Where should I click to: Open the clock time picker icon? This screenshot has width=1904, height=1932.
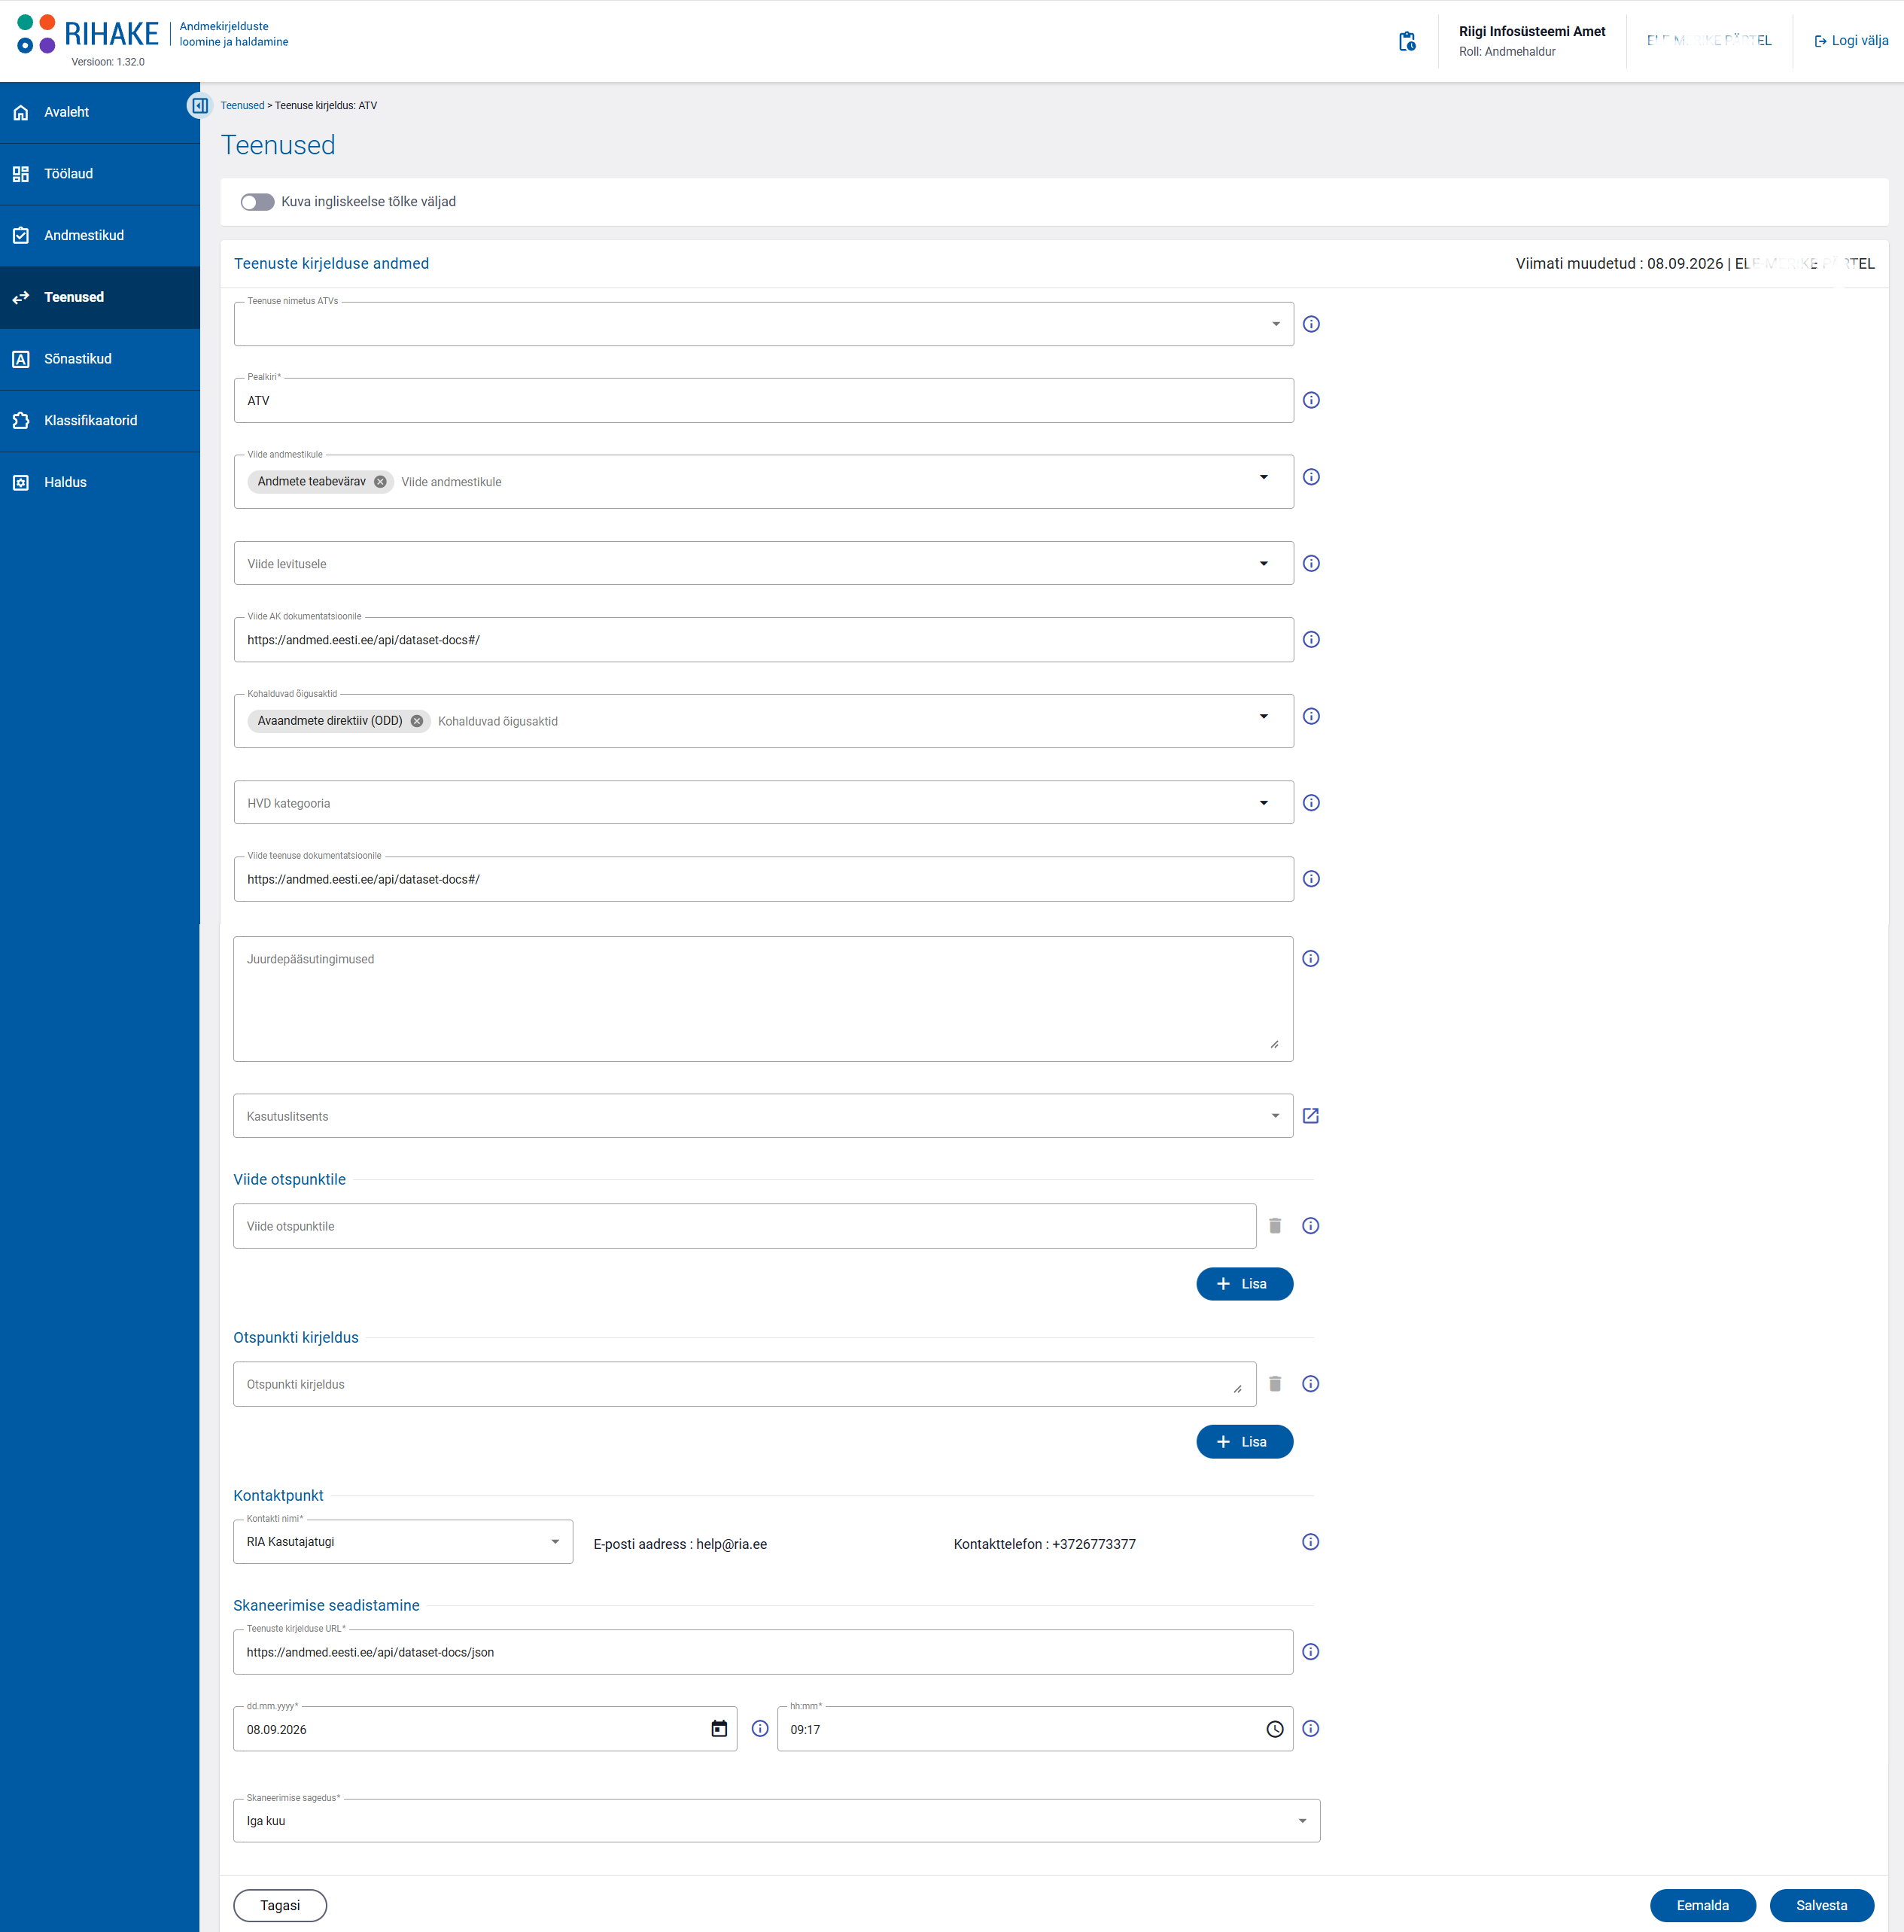(x=1274, y=1728)
